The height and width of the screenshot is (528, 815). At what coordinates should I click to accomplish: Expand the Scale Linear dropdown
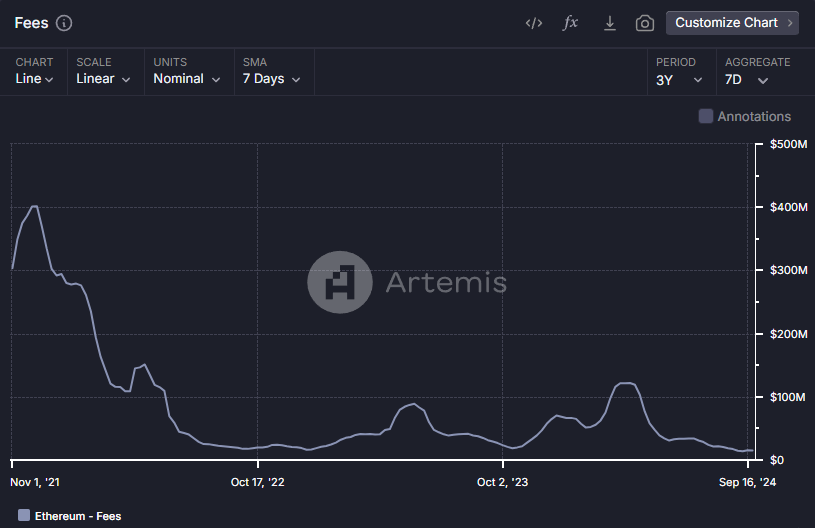104,79
